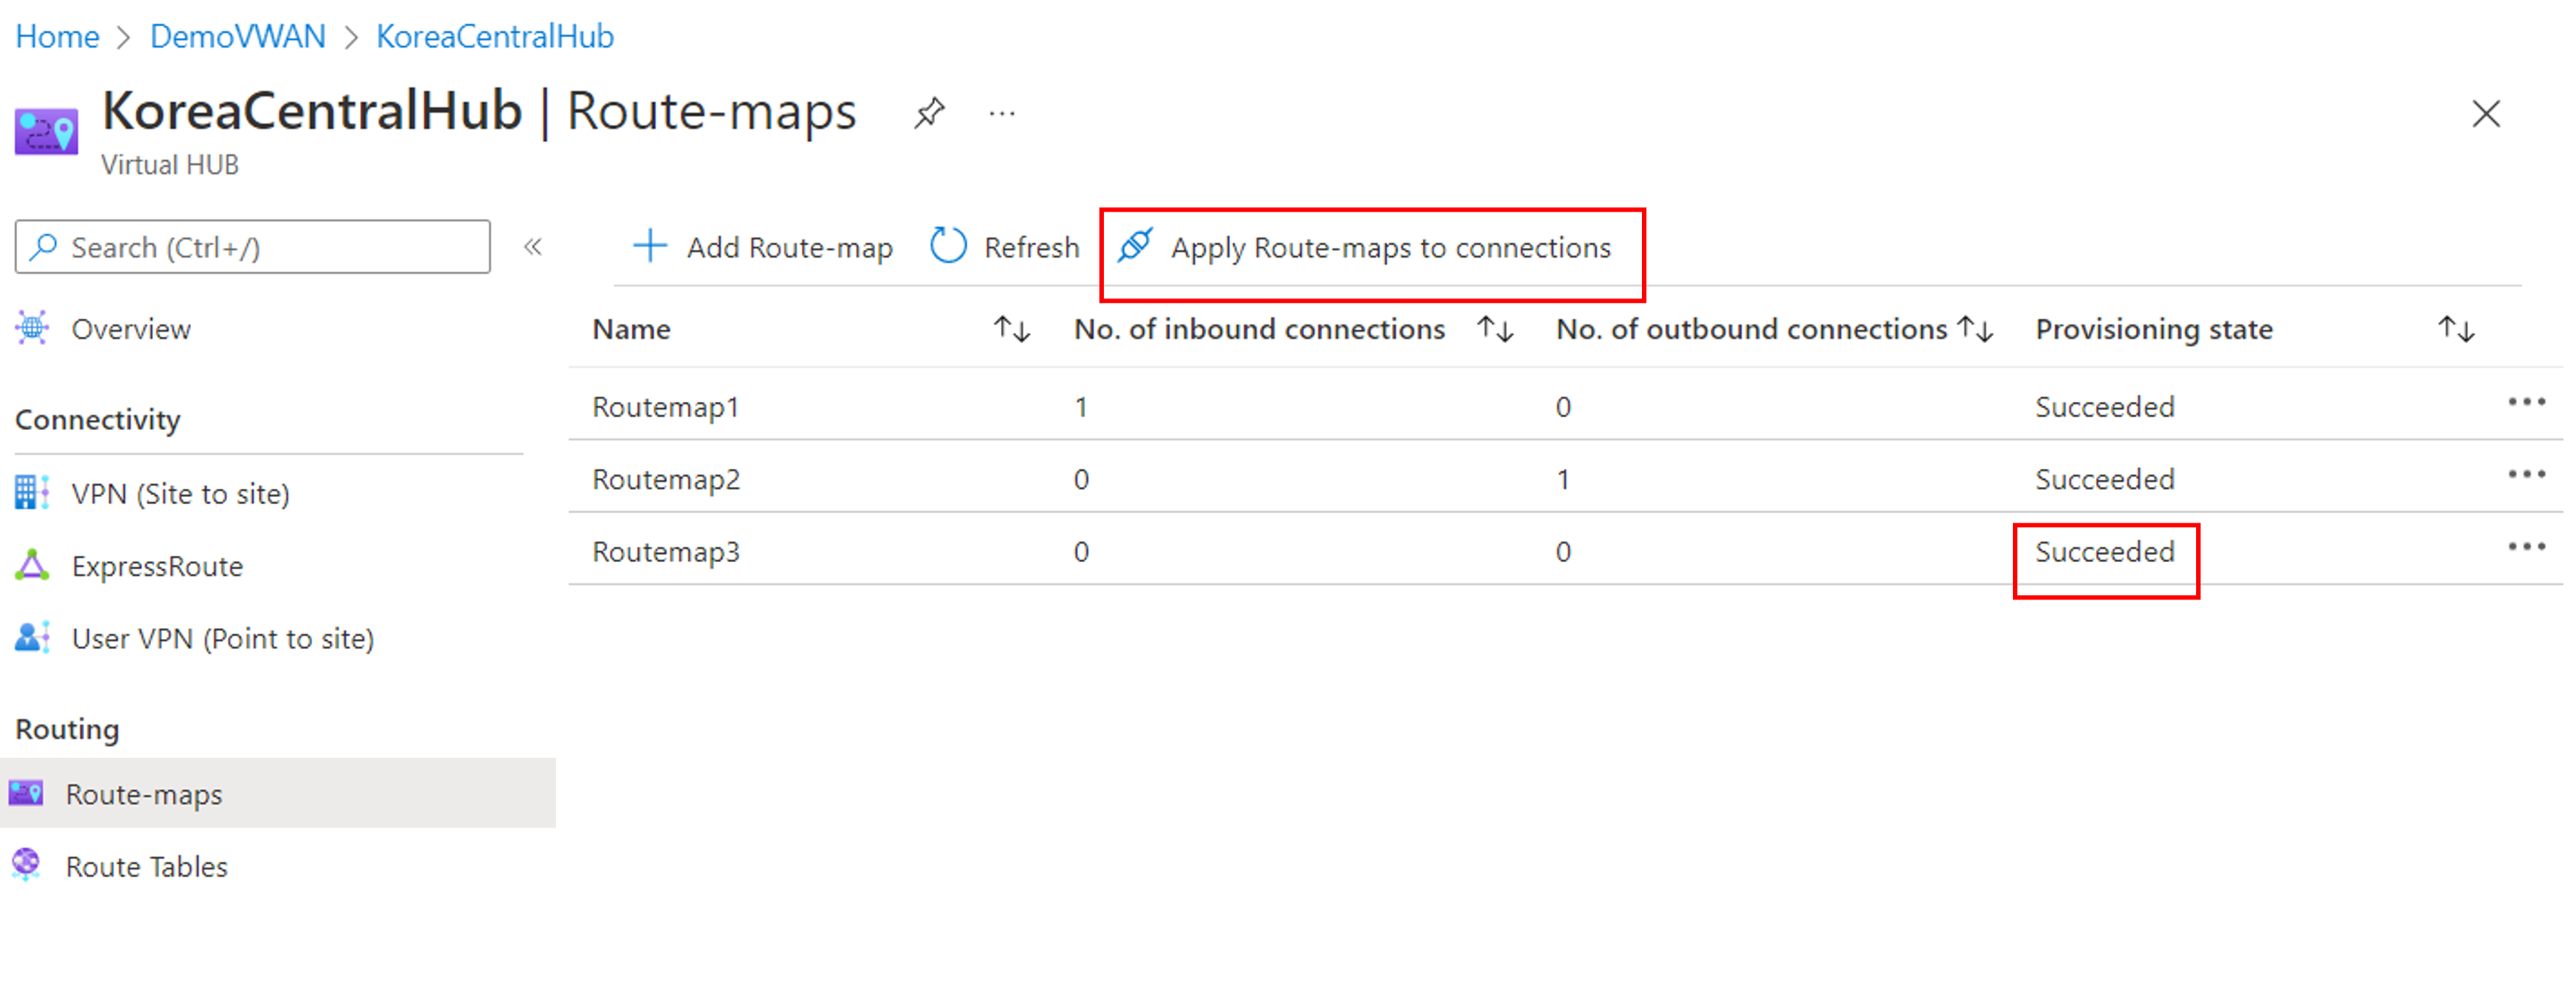This screenshot has width=2576, height=982.
Task: Click Apply Route-maps to connections
Action: (x=1389, y=247)
